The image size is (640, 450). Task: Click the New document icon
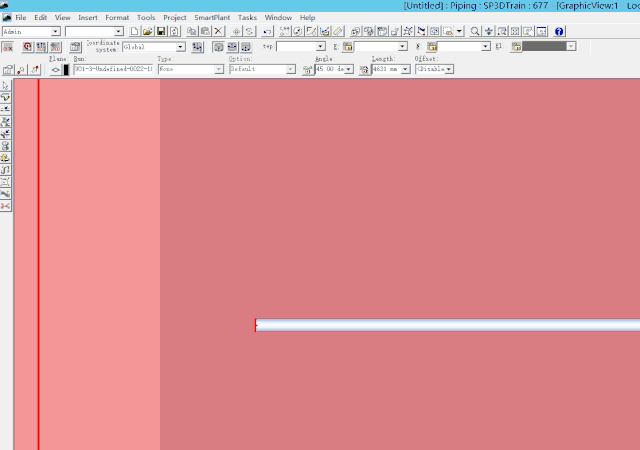[x=134, y=31]
